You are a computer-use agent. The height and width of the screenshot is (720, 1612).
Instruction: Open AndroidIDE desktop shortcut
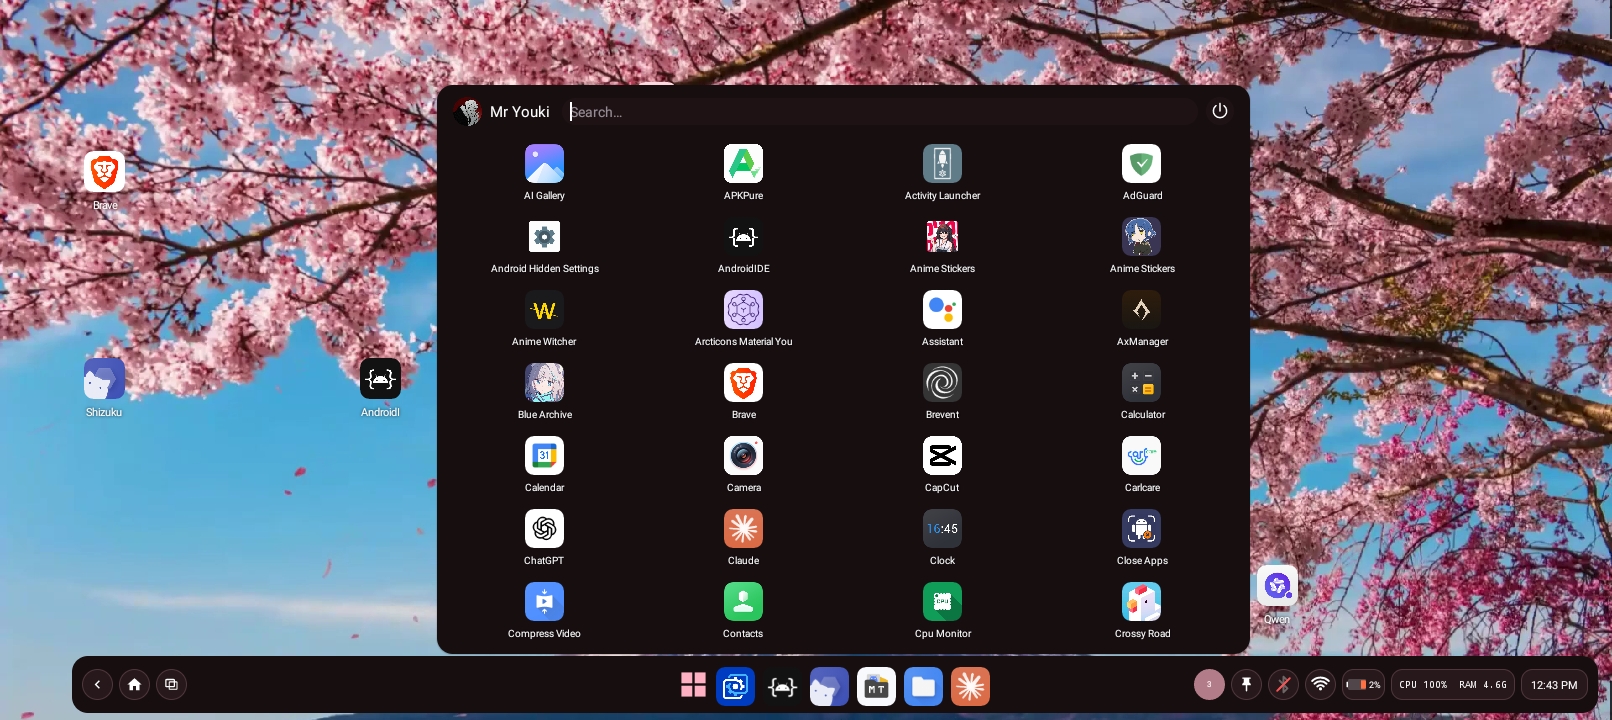tap(380, 379)
